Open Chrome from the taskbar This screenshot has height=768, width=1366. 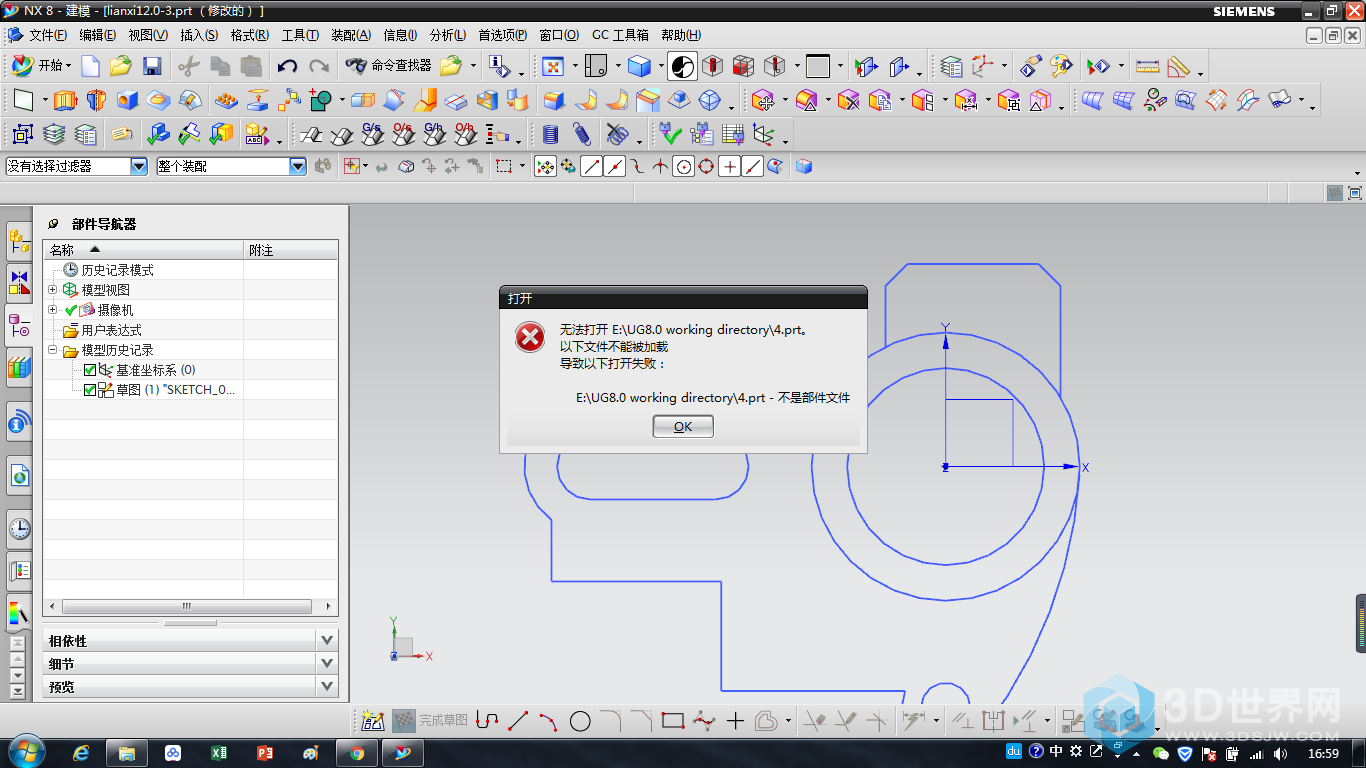click(357, 753)
